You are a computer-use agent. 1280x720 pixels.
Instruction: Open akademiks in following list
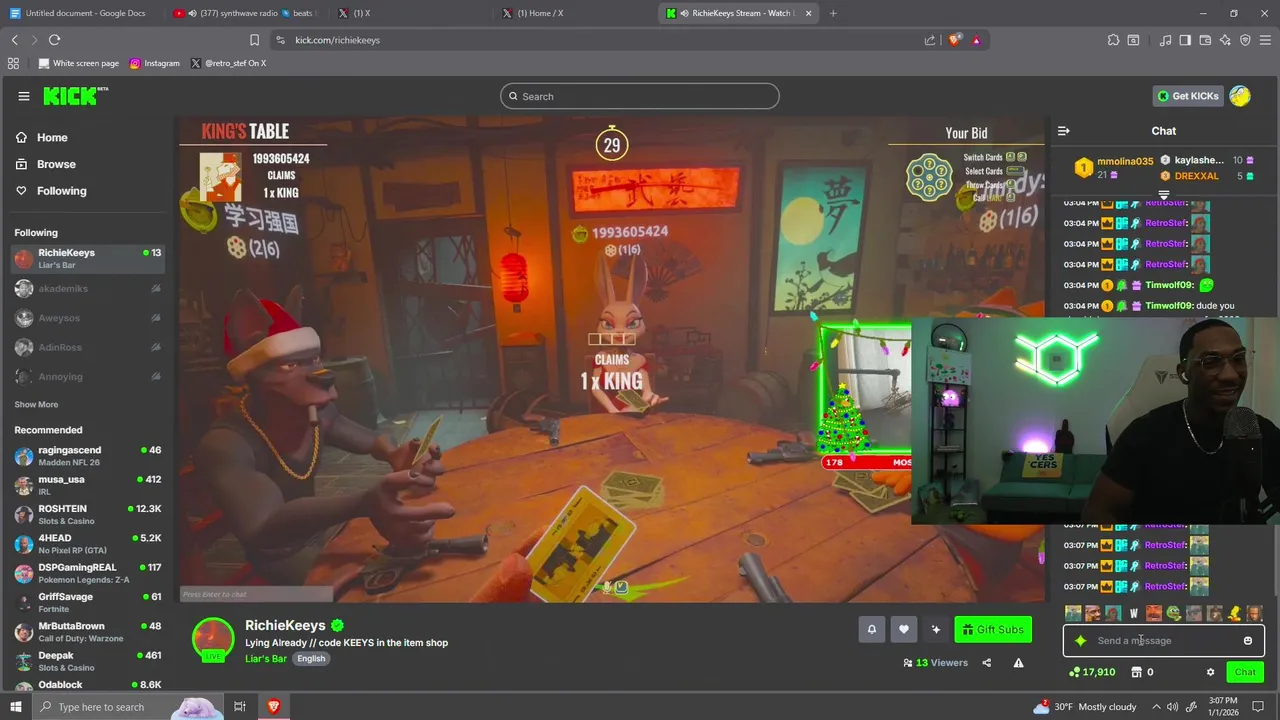(88, 288)
